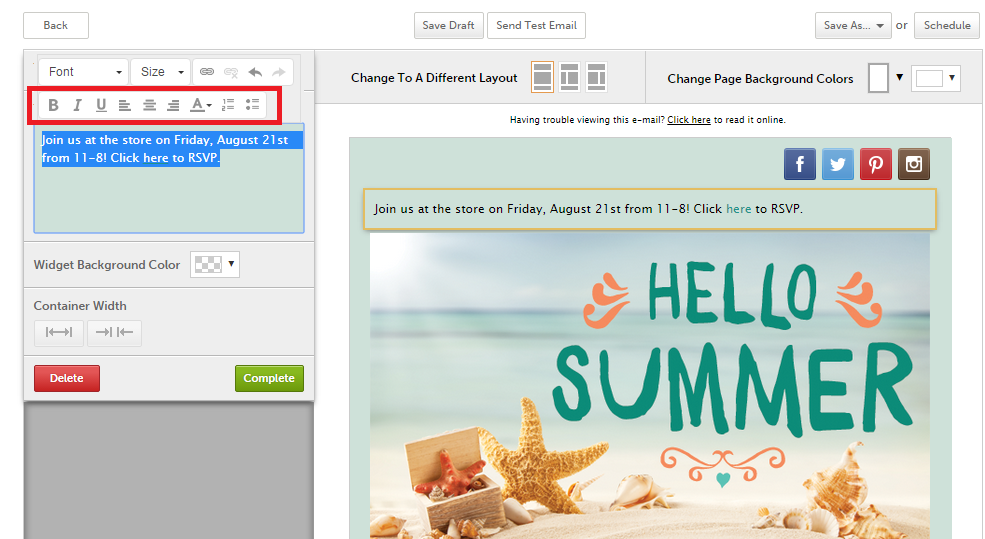Set container to narrow width

point(114,333)
